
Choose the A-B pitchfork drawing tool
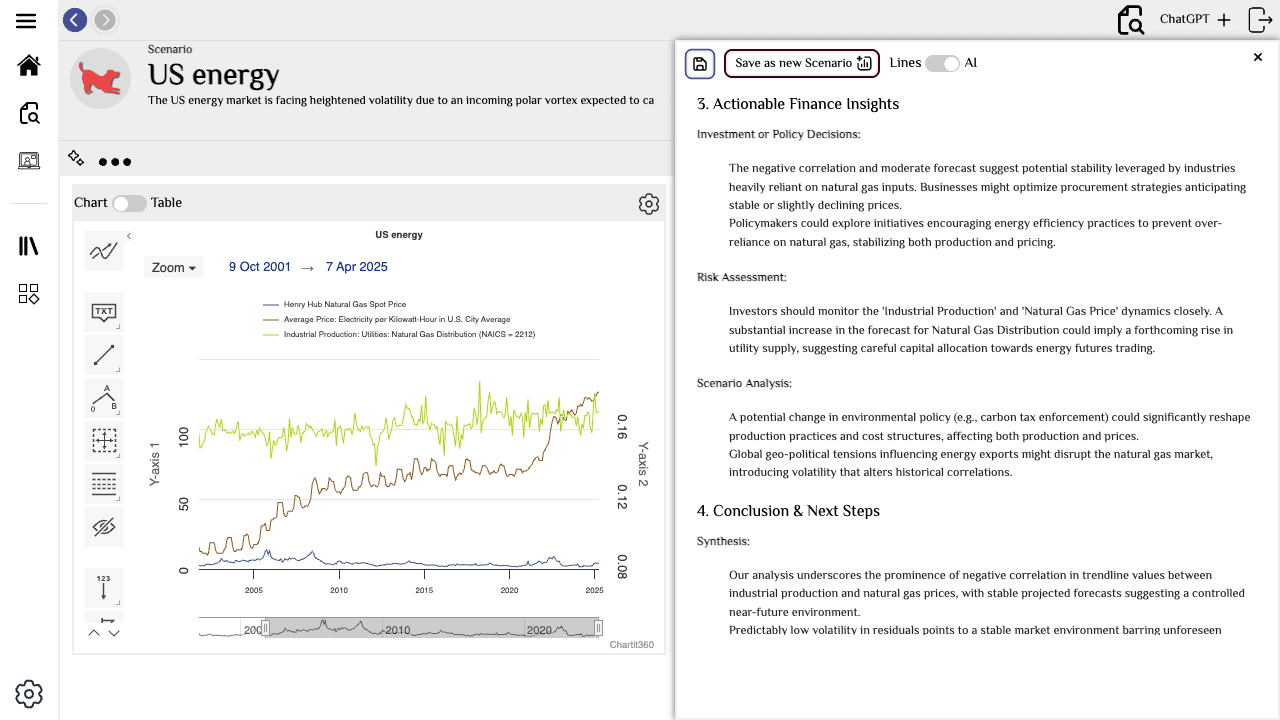coord(104,398)
